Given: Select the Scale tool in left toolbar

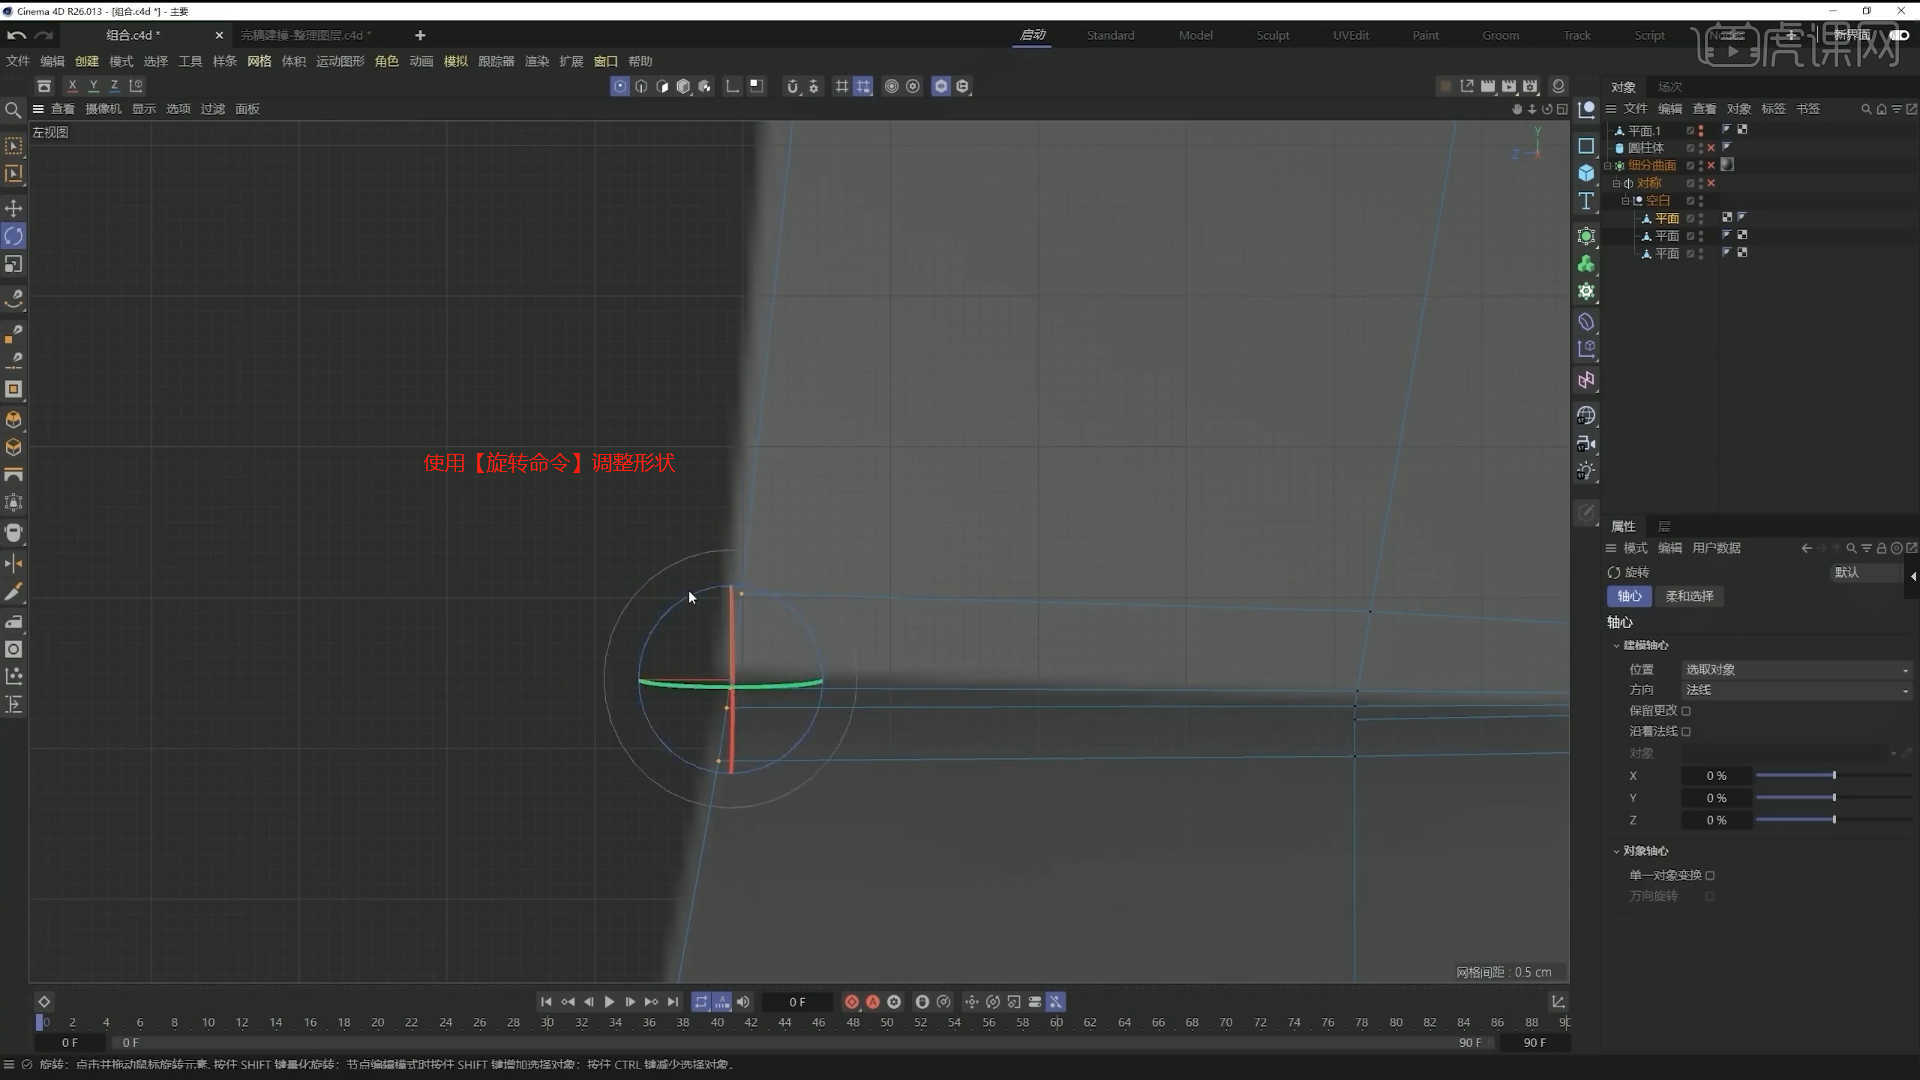Looking at the screenshot, I should click(x=14, y=264).
